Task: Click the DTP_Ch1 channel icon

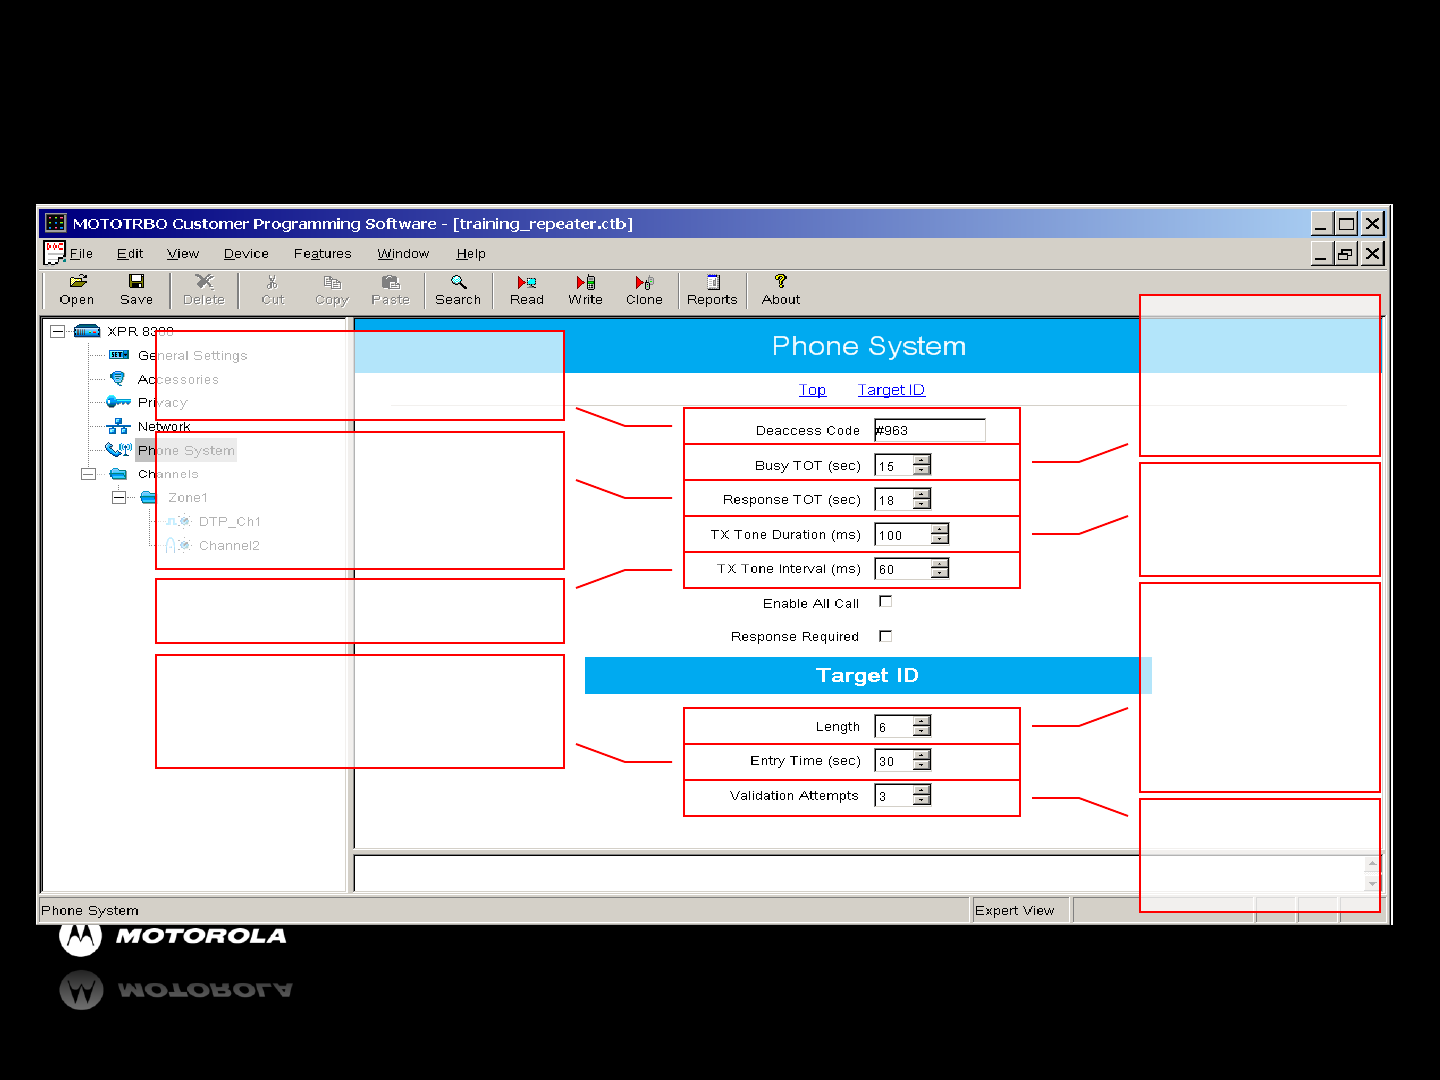Action: coord(178,521)
